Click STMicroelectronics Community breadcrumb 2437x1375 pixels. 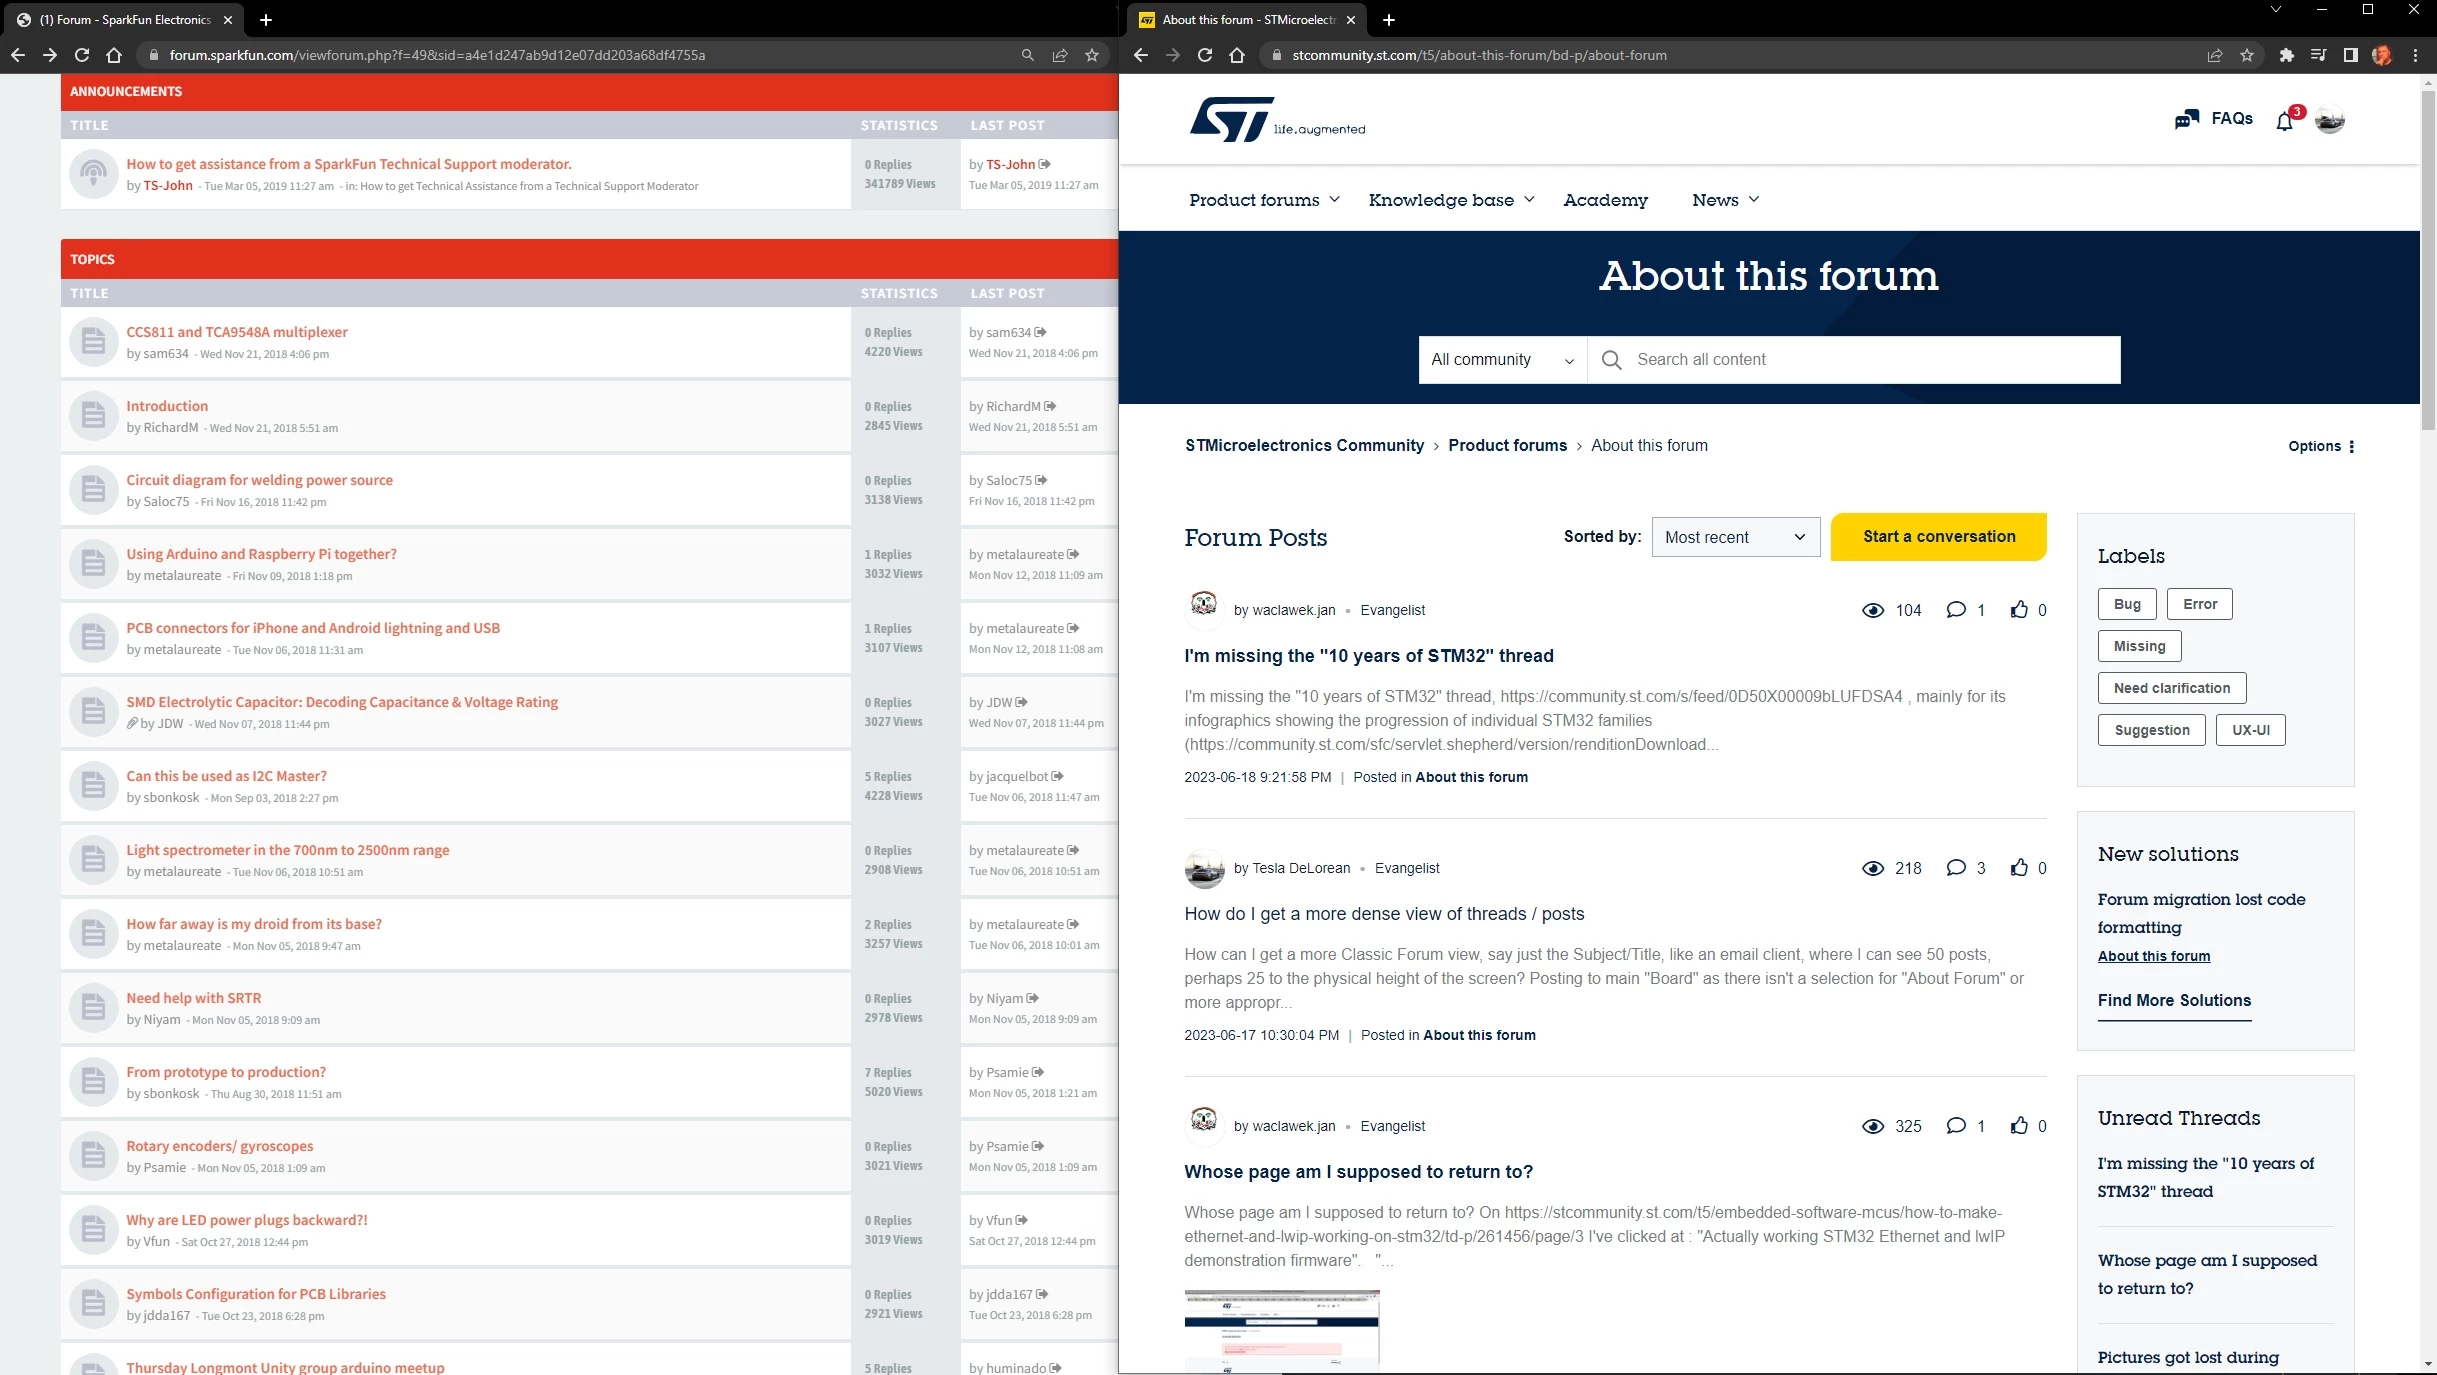1304,446
